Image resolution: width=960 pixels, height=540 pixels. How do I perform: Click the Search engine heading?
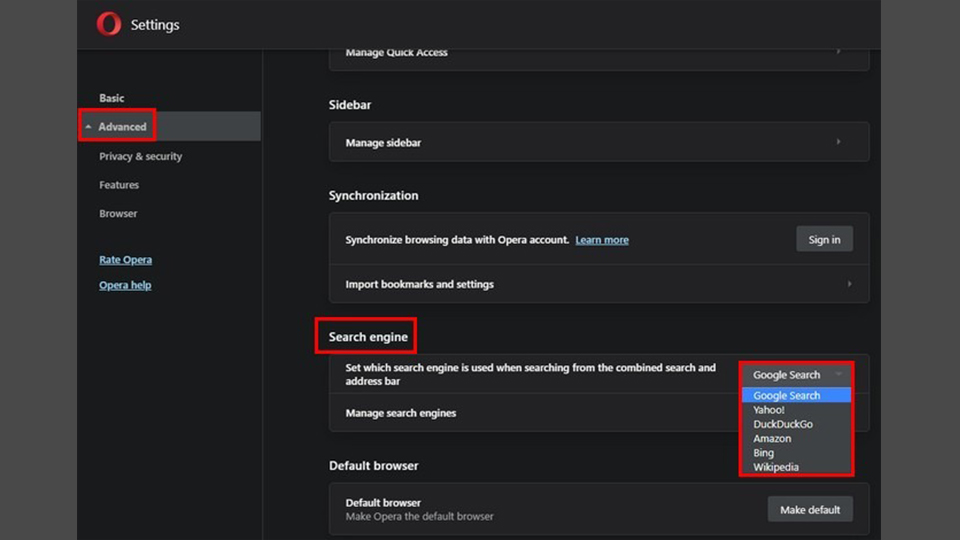pyautogui.click(x=368, y=337)
